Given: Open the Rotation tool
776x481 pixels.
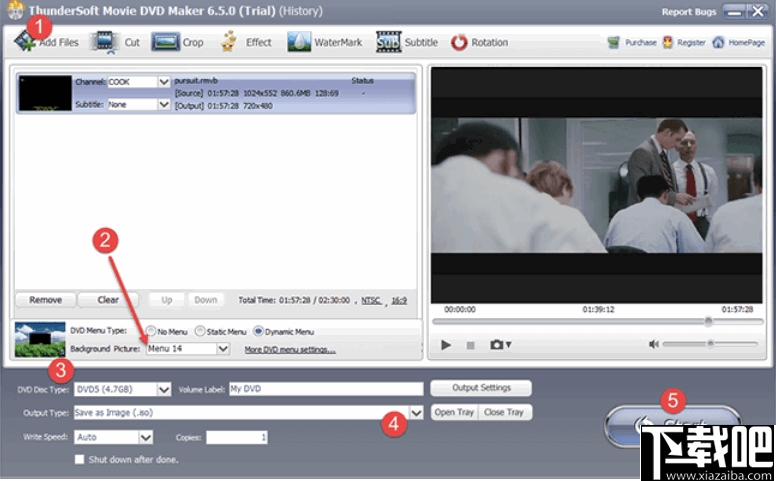Looking at the screenshot, I should [x=479, y=42].
